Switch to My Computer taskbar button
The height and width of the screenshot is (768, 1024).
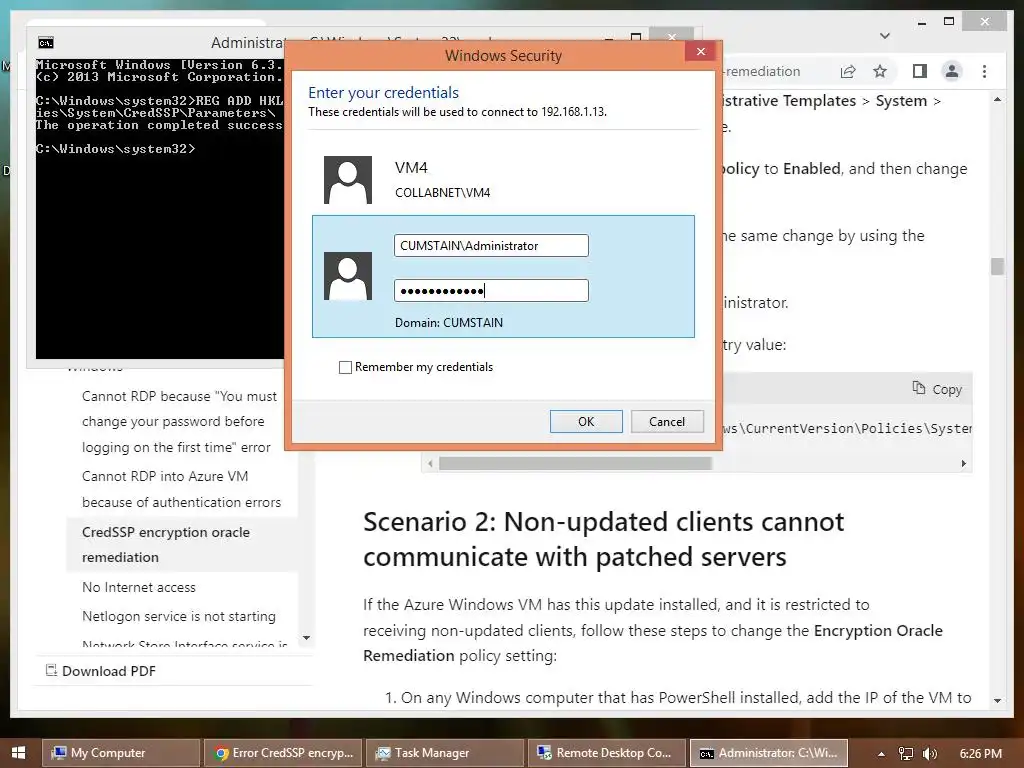pos(121,752)
